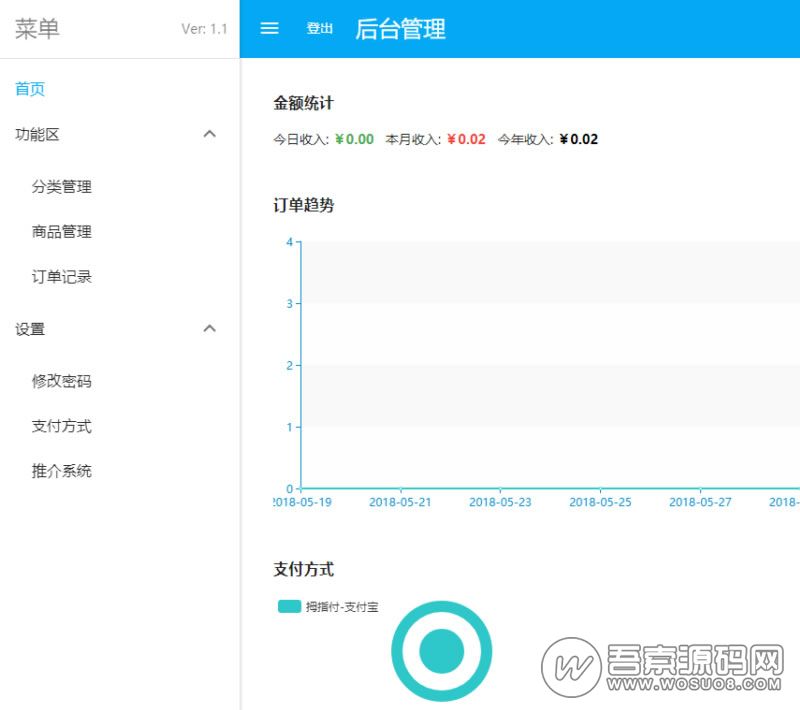
Task: Click the 后台管理 header title
Action: point(400,29)
